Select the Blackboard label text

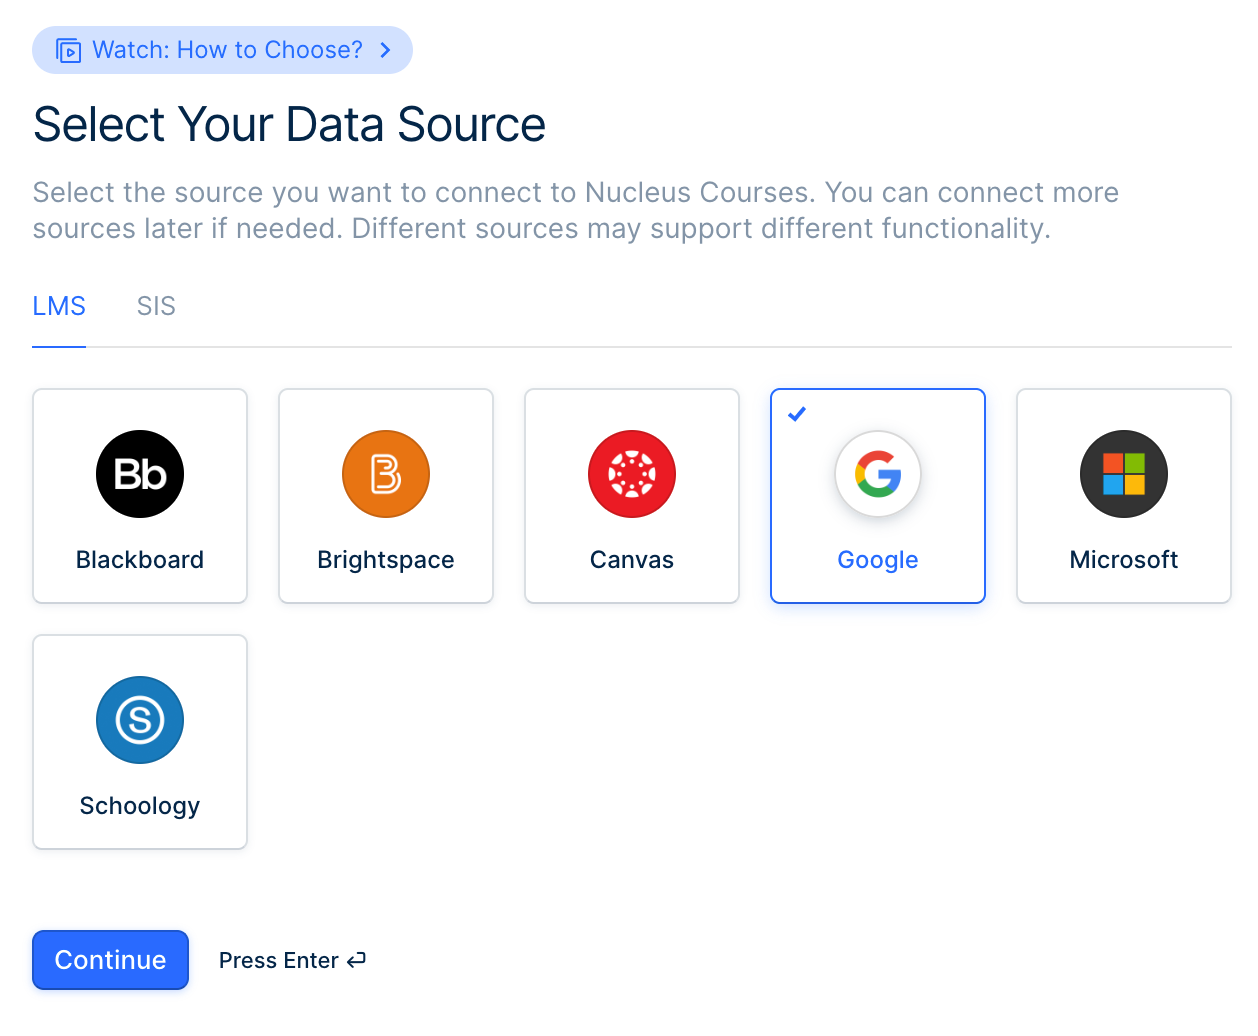coord(140,560)
